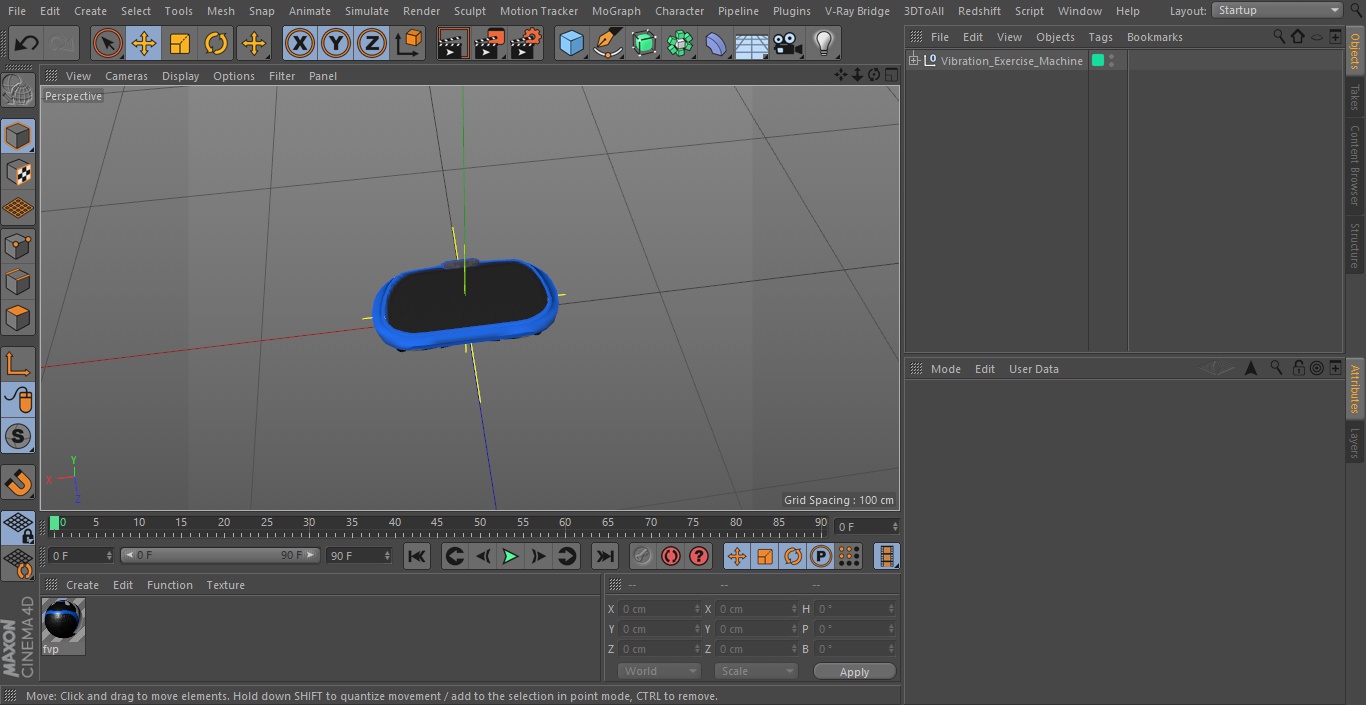Screen dimensions: 1366x705
Task: Open the attribute manager User Data menu
Action: click(x=1033, y=369)
